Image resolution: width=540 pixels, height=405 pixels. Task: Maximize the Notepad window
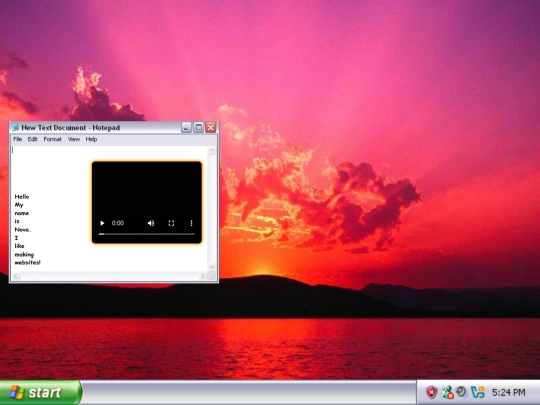tap(199, 127)
